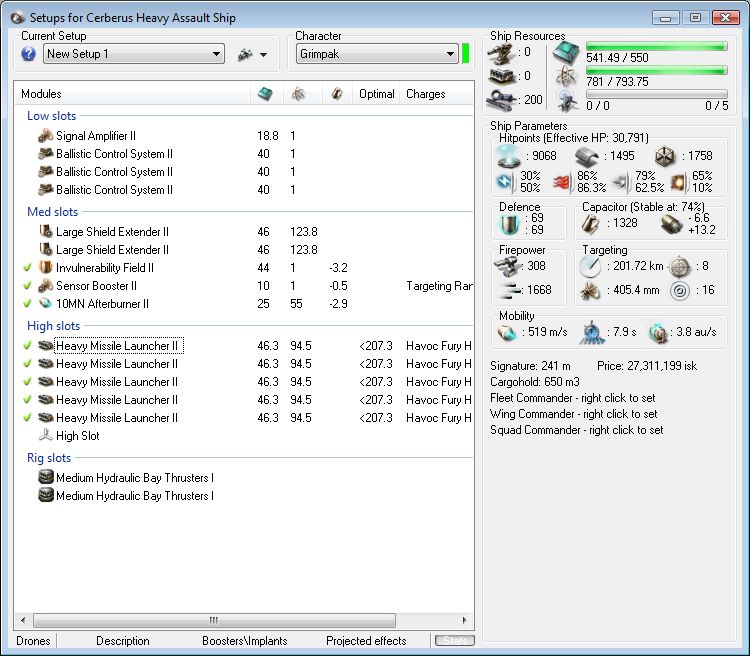Click the CPU resource icon
Image resolution: width=750 pixels, height=656 pixels.
pos(566,53)
